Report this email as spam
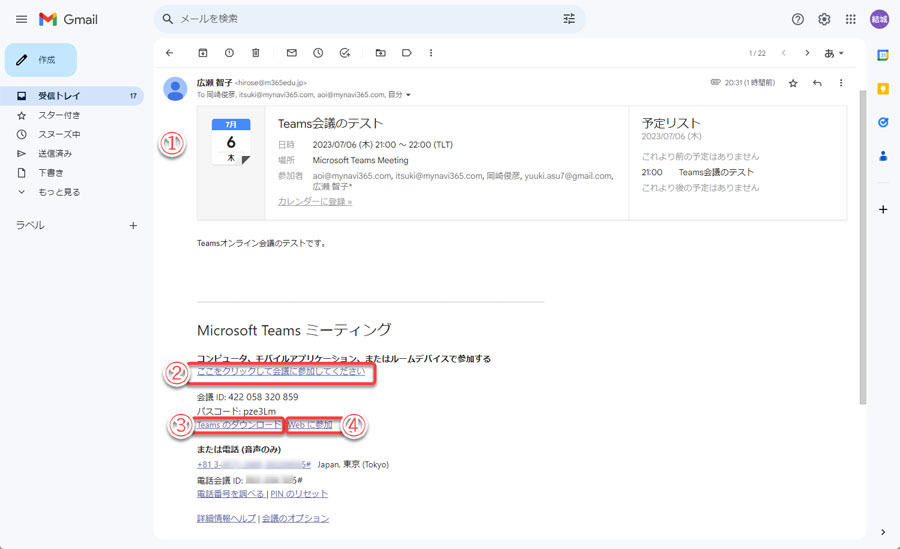The width and height of the screenshot is (900, 549). pos(229,53)
